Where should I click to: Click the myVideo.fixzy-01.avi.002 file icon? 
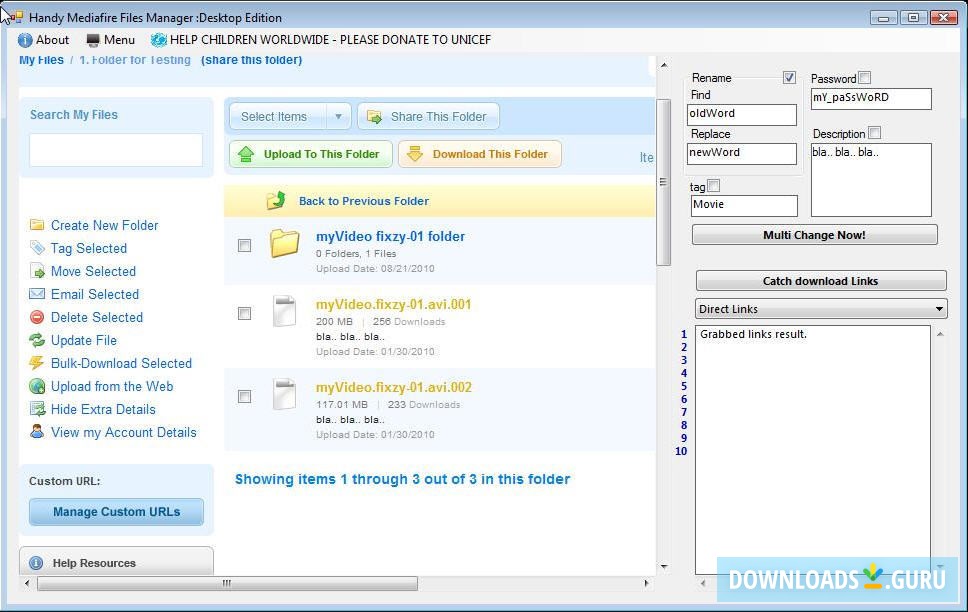point(285,394)
